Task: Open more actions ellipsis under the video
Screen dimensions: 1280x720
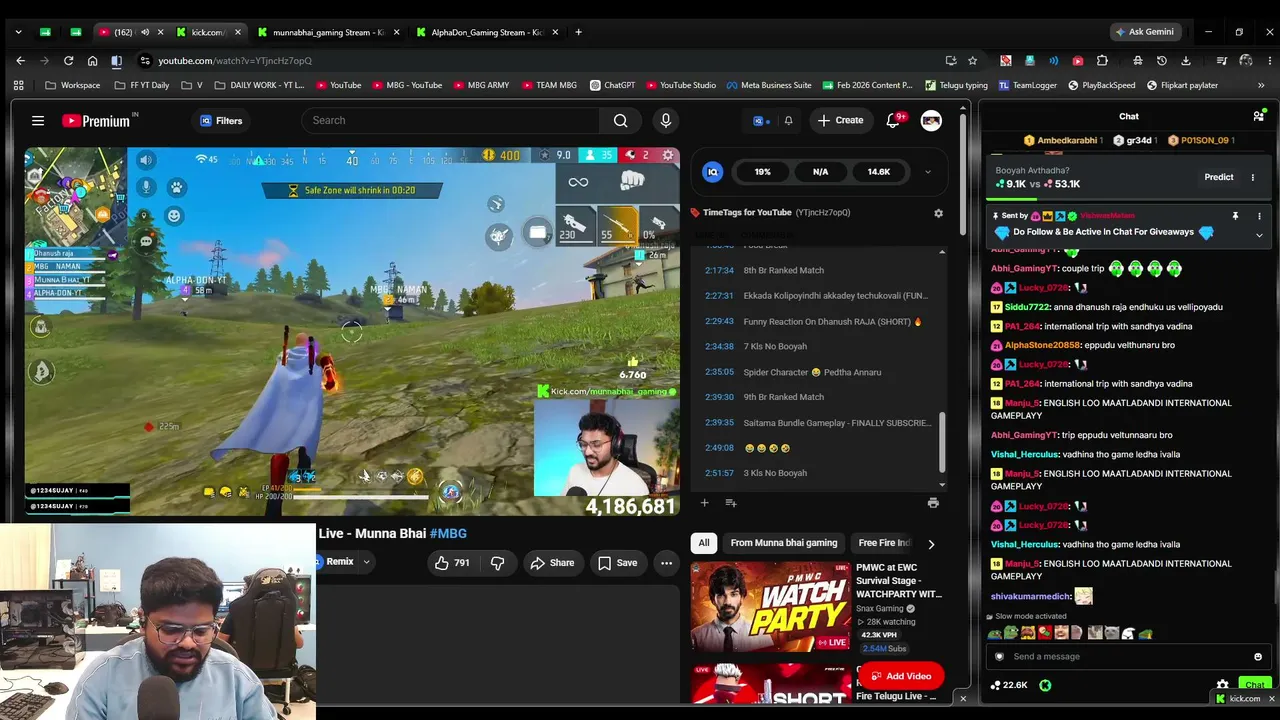Action: pos(666,563)
